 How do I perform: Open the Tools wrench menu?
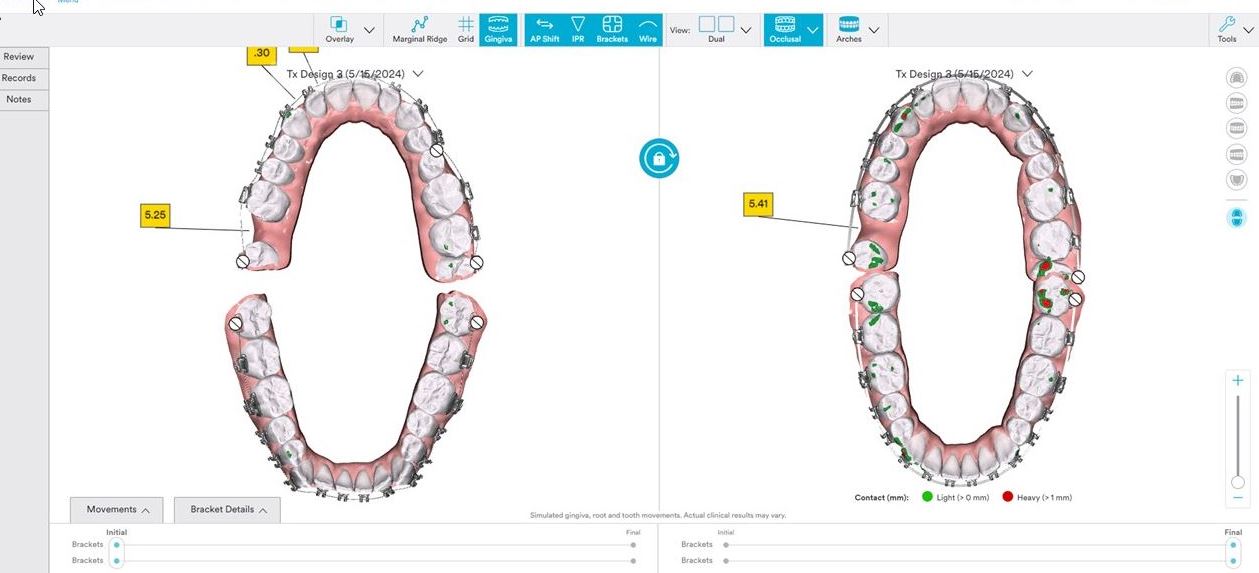click(x=1227, y=29)
